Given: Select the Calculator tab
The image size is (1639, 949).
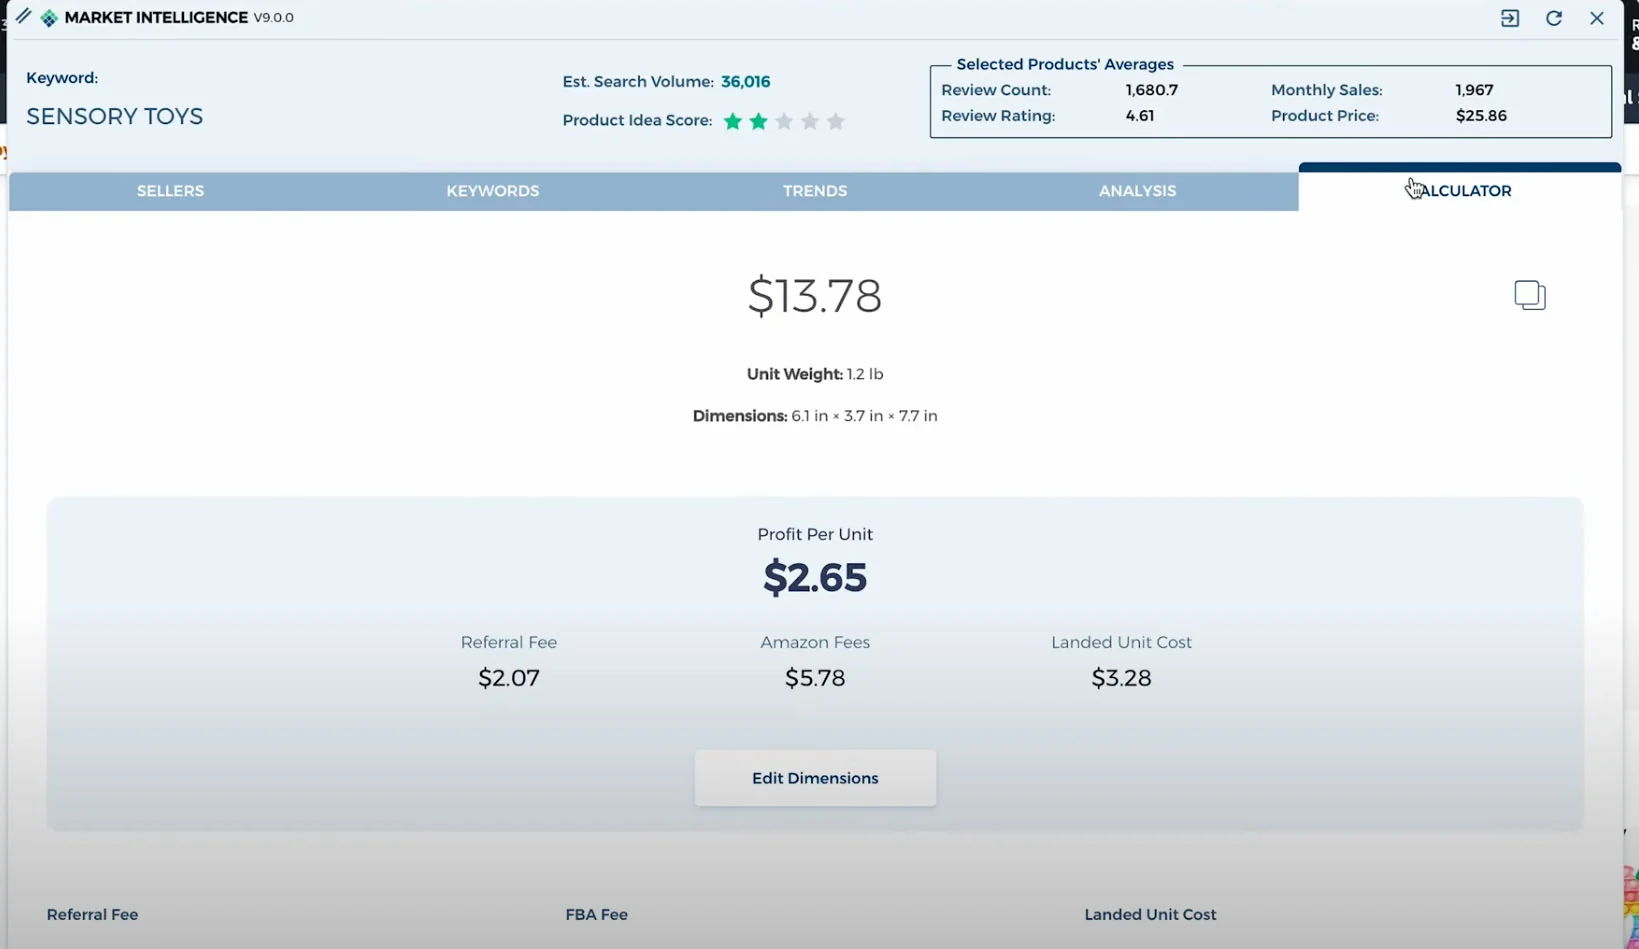Looking at the screenshot, I should (1459, 191).
